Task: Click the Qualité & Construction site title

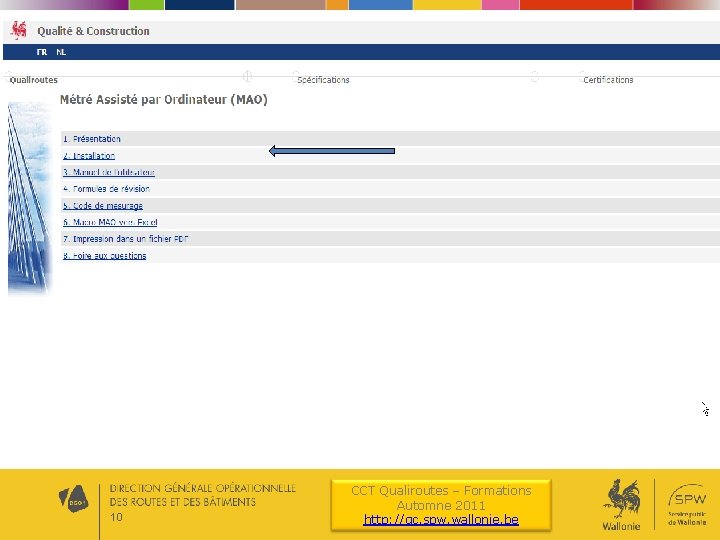Action: coord(93,31)
